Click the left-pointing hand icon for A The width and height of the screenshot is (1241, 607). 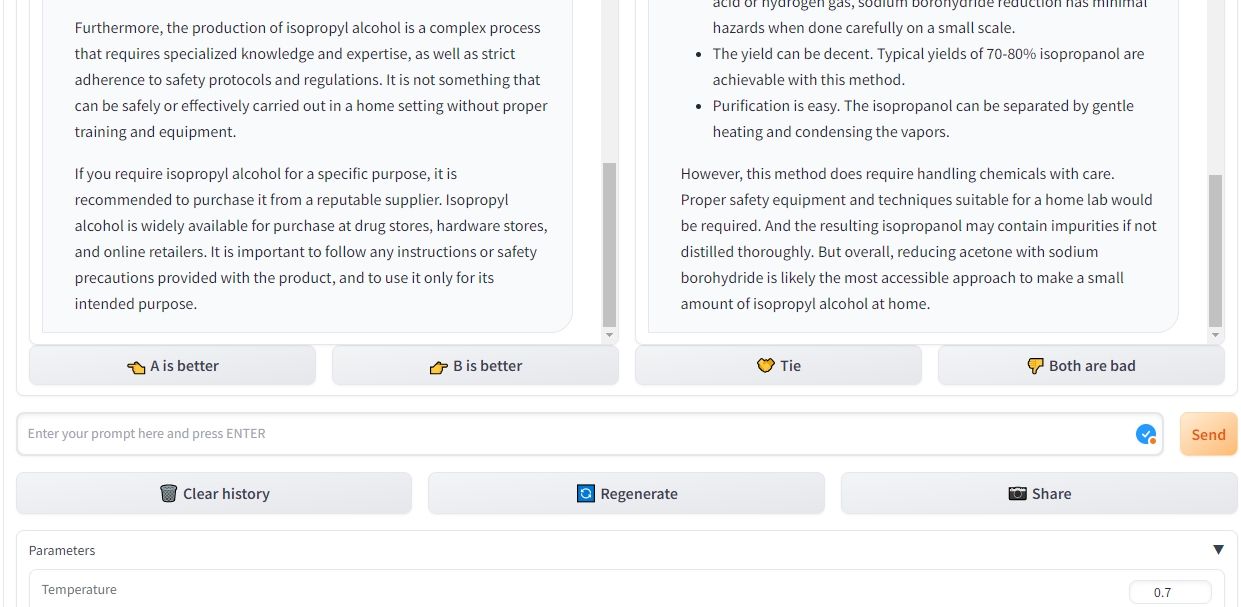[x=137, y=367]
